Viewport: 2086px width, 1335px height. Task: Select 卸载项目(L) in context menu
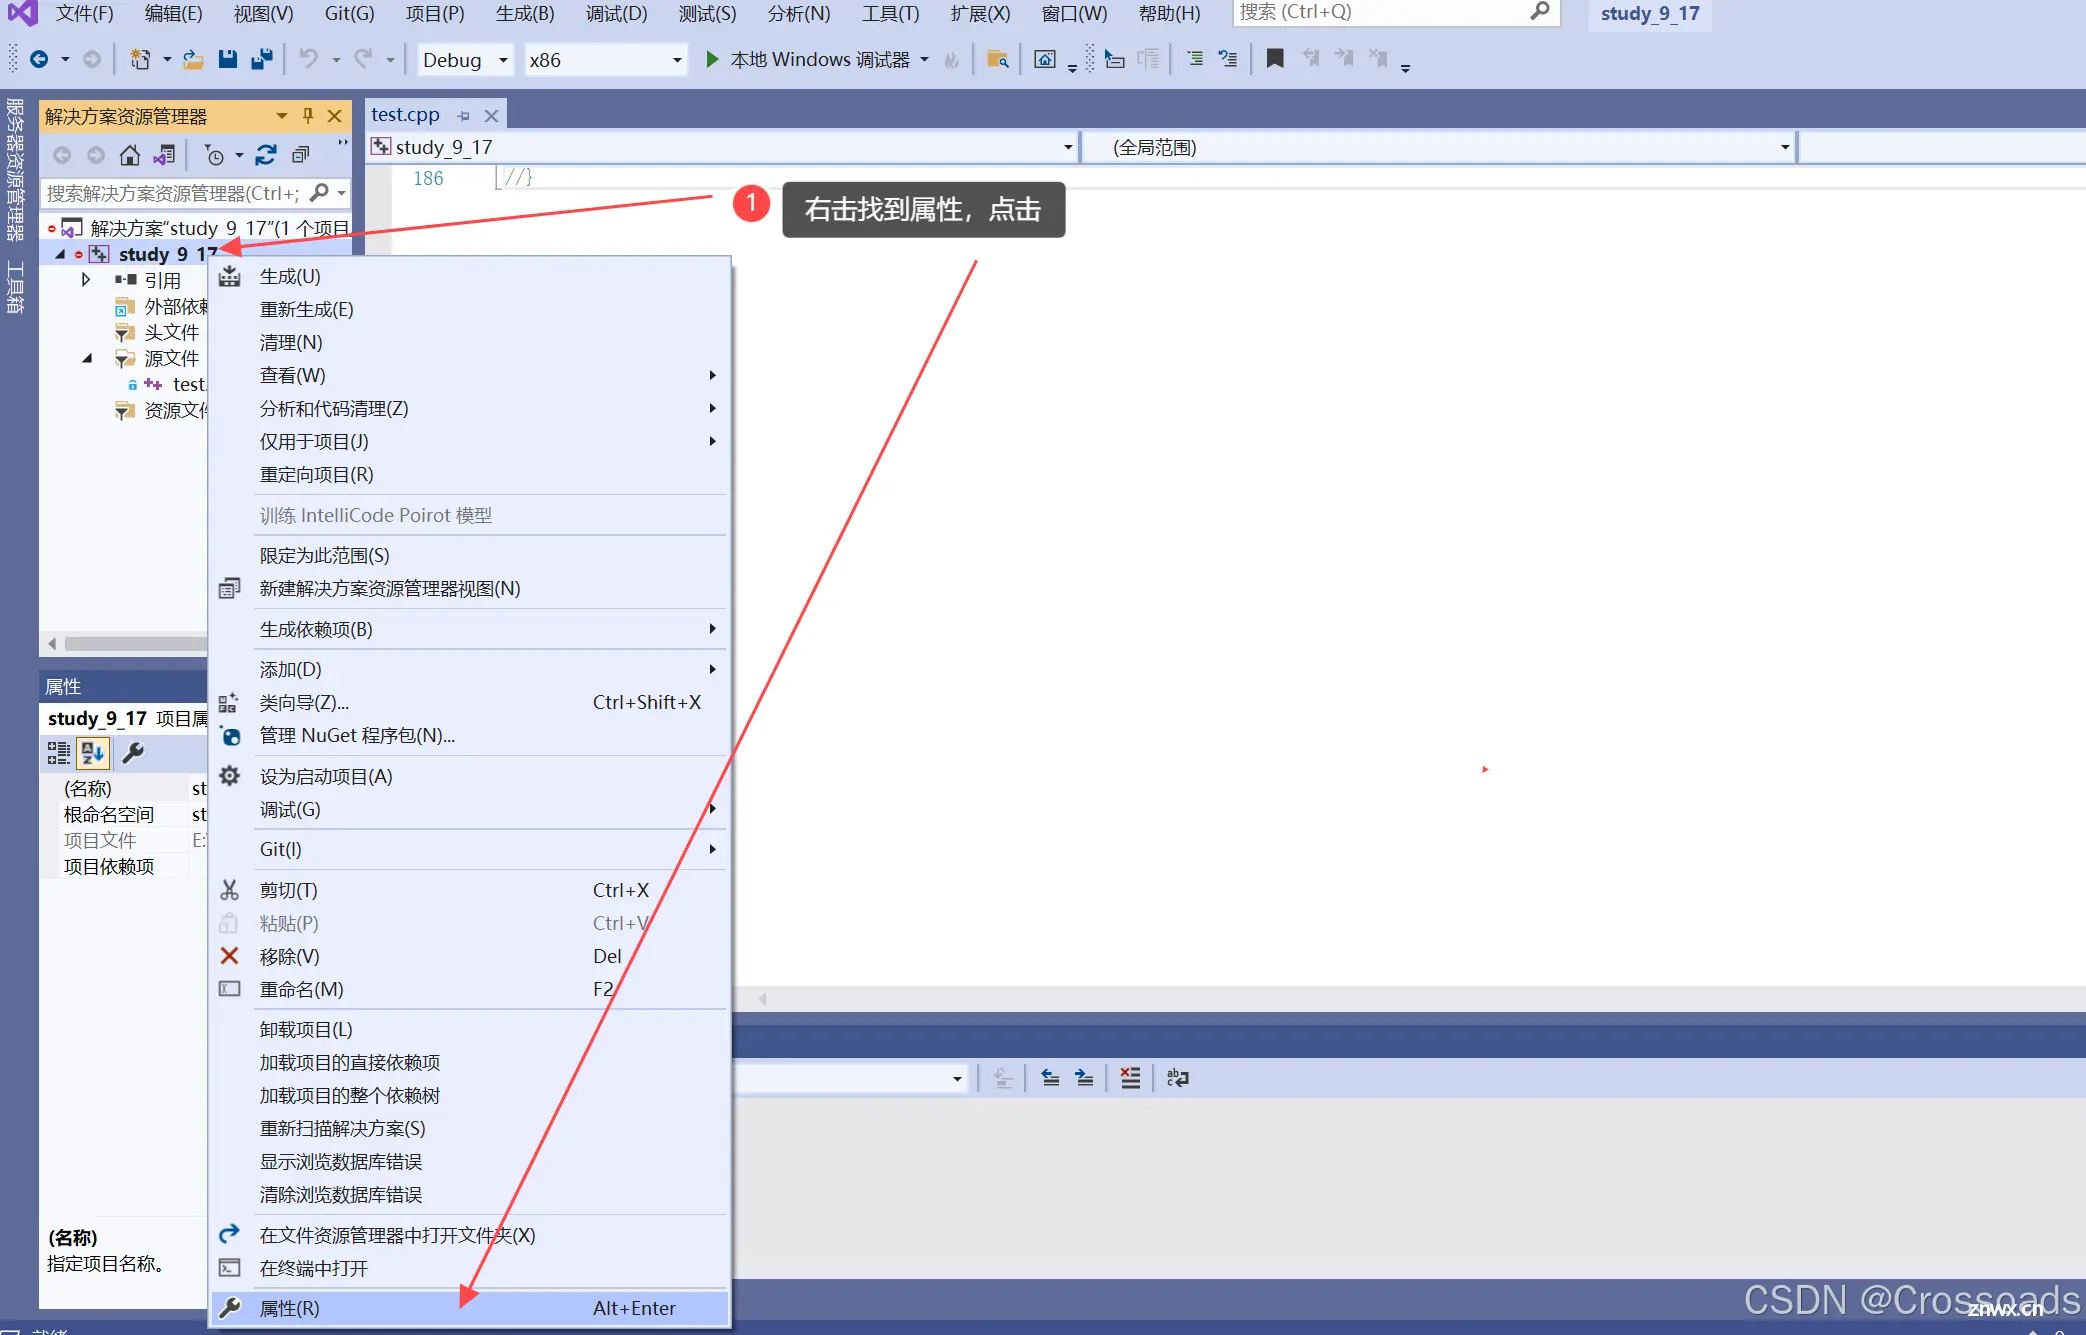[470, 1029]
